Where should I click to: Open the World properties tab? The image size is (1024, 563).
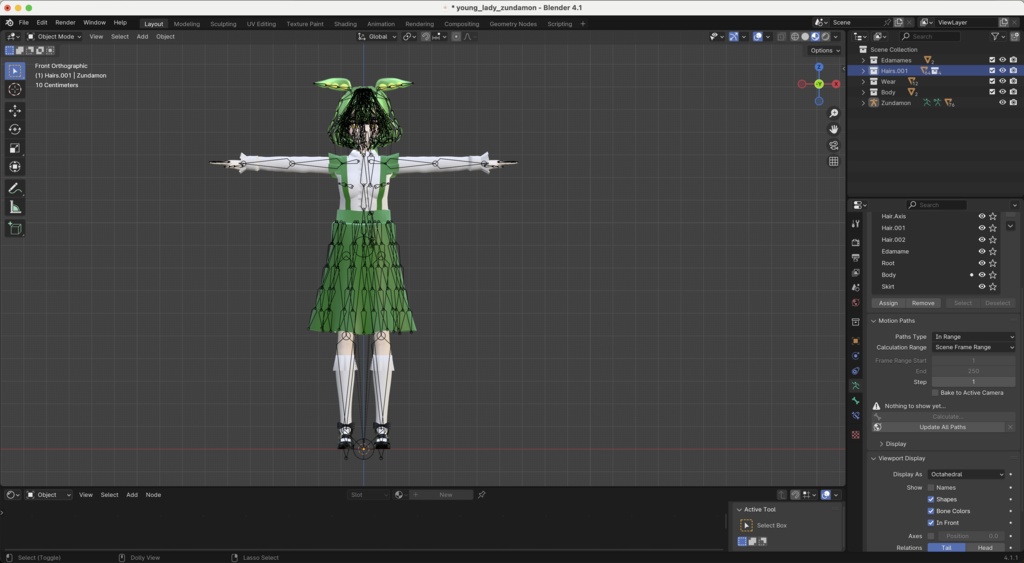856,302
